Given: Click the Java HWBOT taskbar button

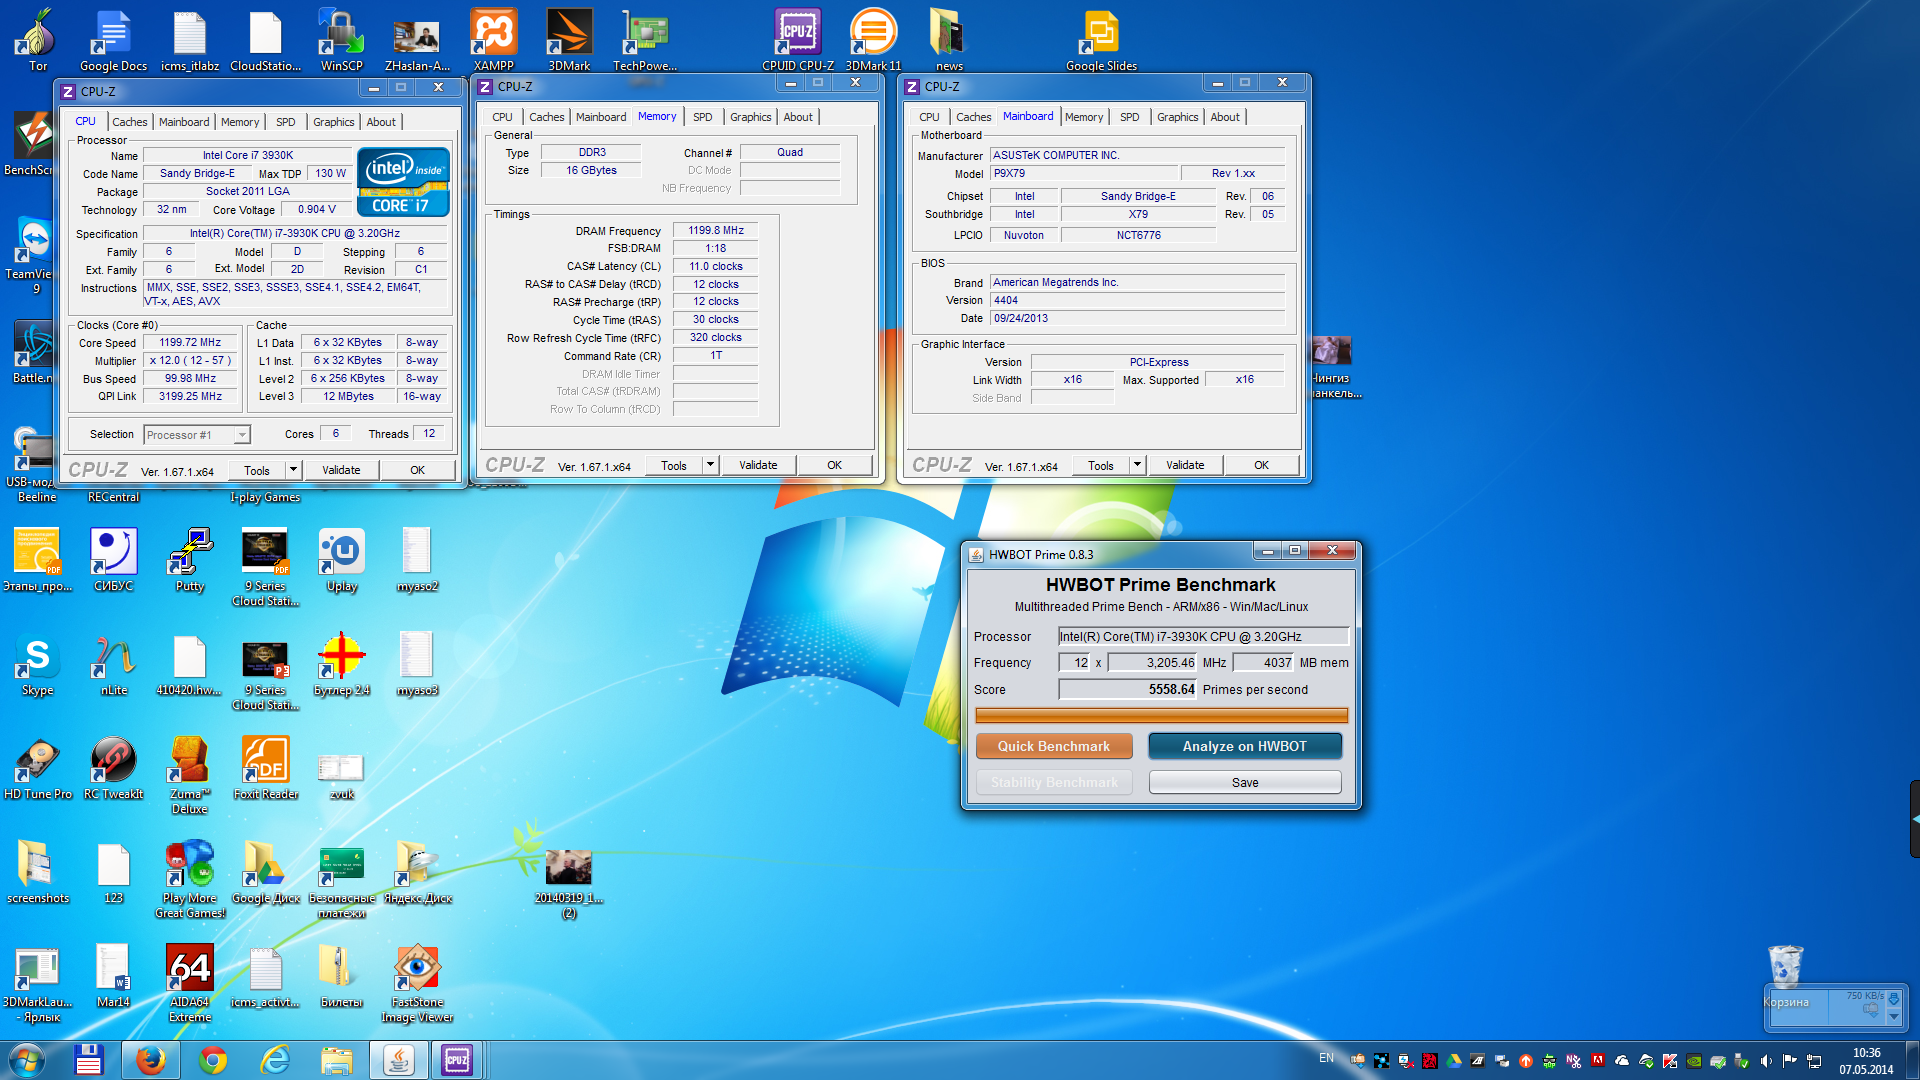Looking at the screenshot, I should coord(399,1060).
